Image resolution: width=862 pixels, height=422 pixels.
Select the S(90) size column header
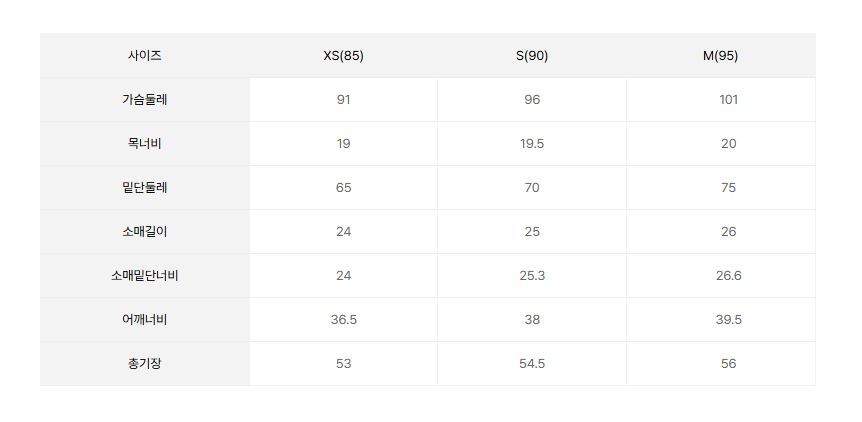[x=532, y=56]
